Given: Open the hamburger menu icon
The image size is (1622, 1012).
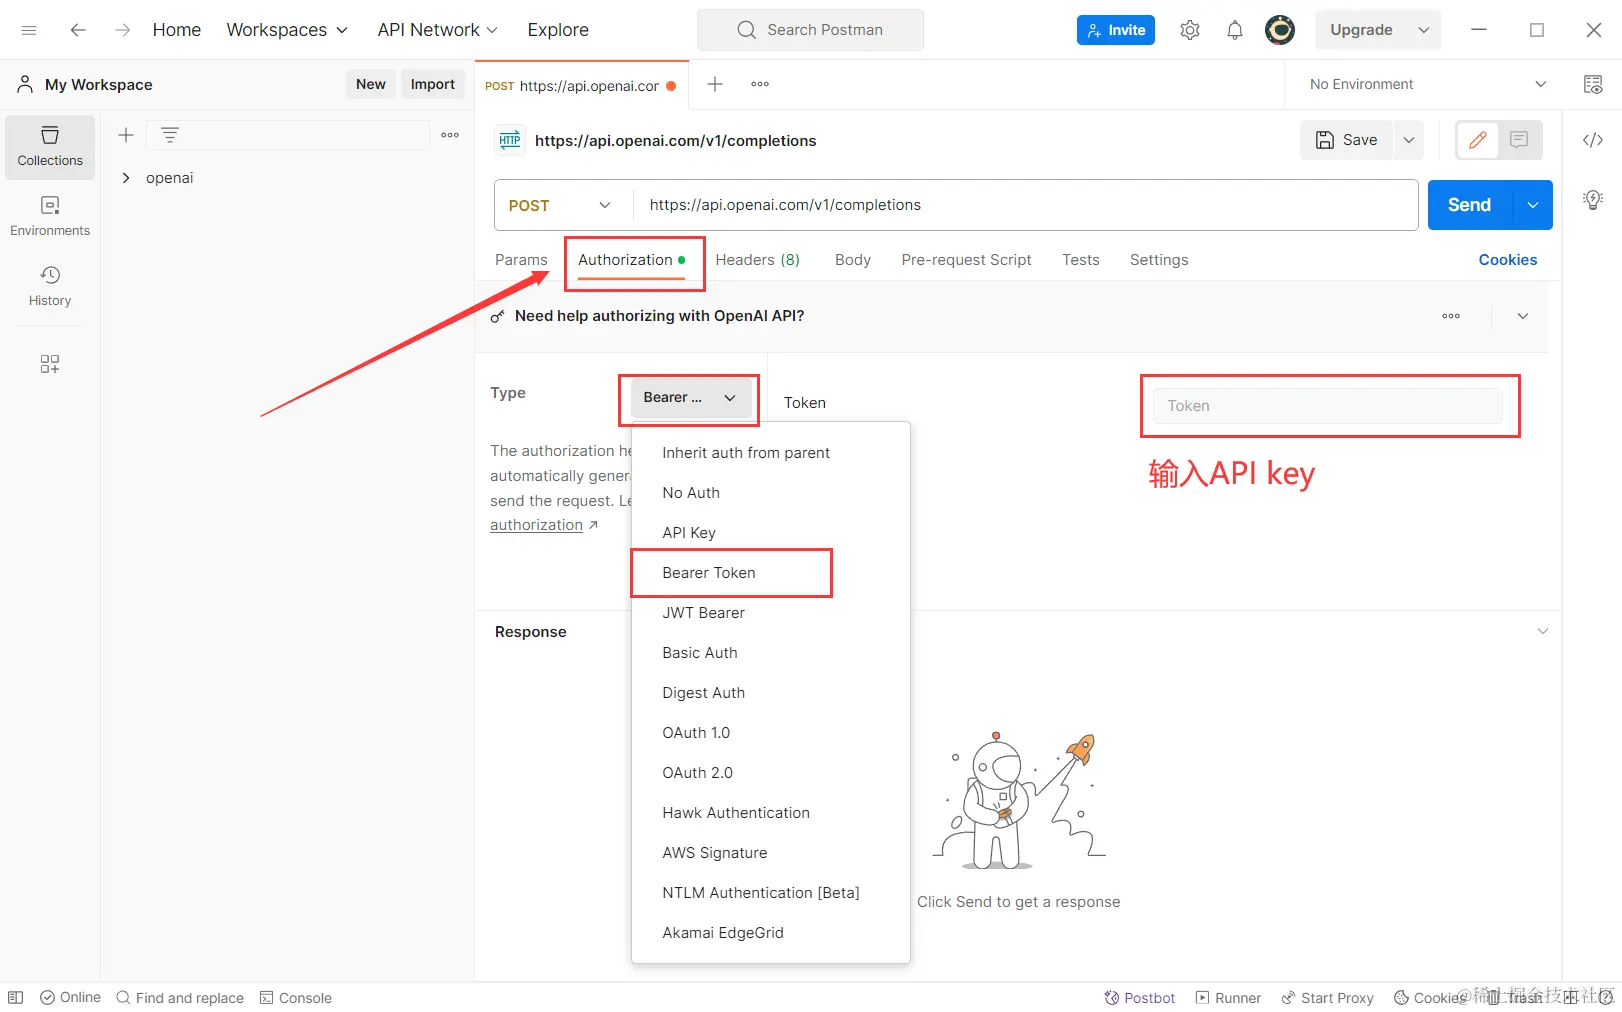Looking at the screenshot, I should point(29,30).
